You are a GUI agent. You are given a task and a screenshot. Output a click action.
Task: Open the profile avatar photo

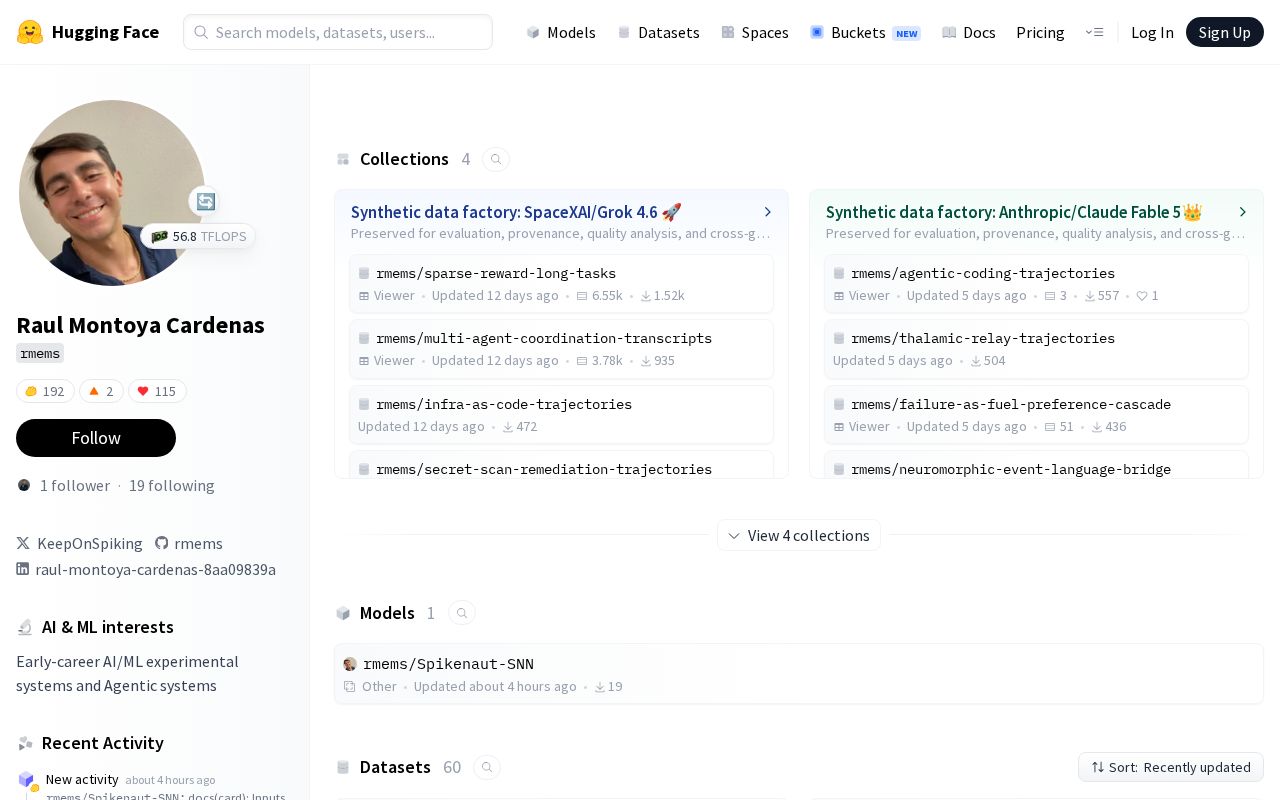112,193
